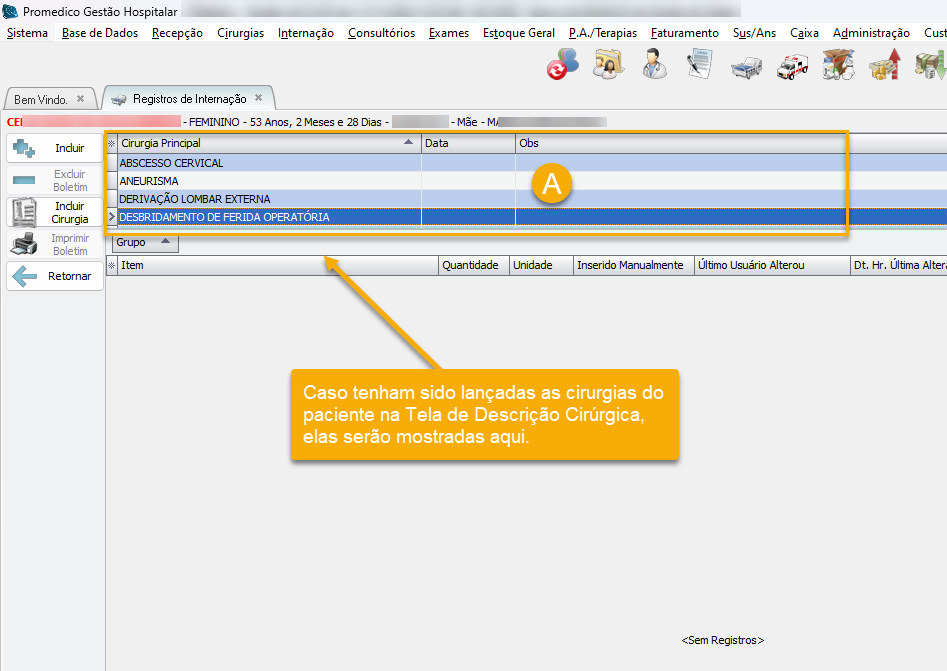Click the document with pen icon
Screen dimensions: 947x671
[699, 65]
